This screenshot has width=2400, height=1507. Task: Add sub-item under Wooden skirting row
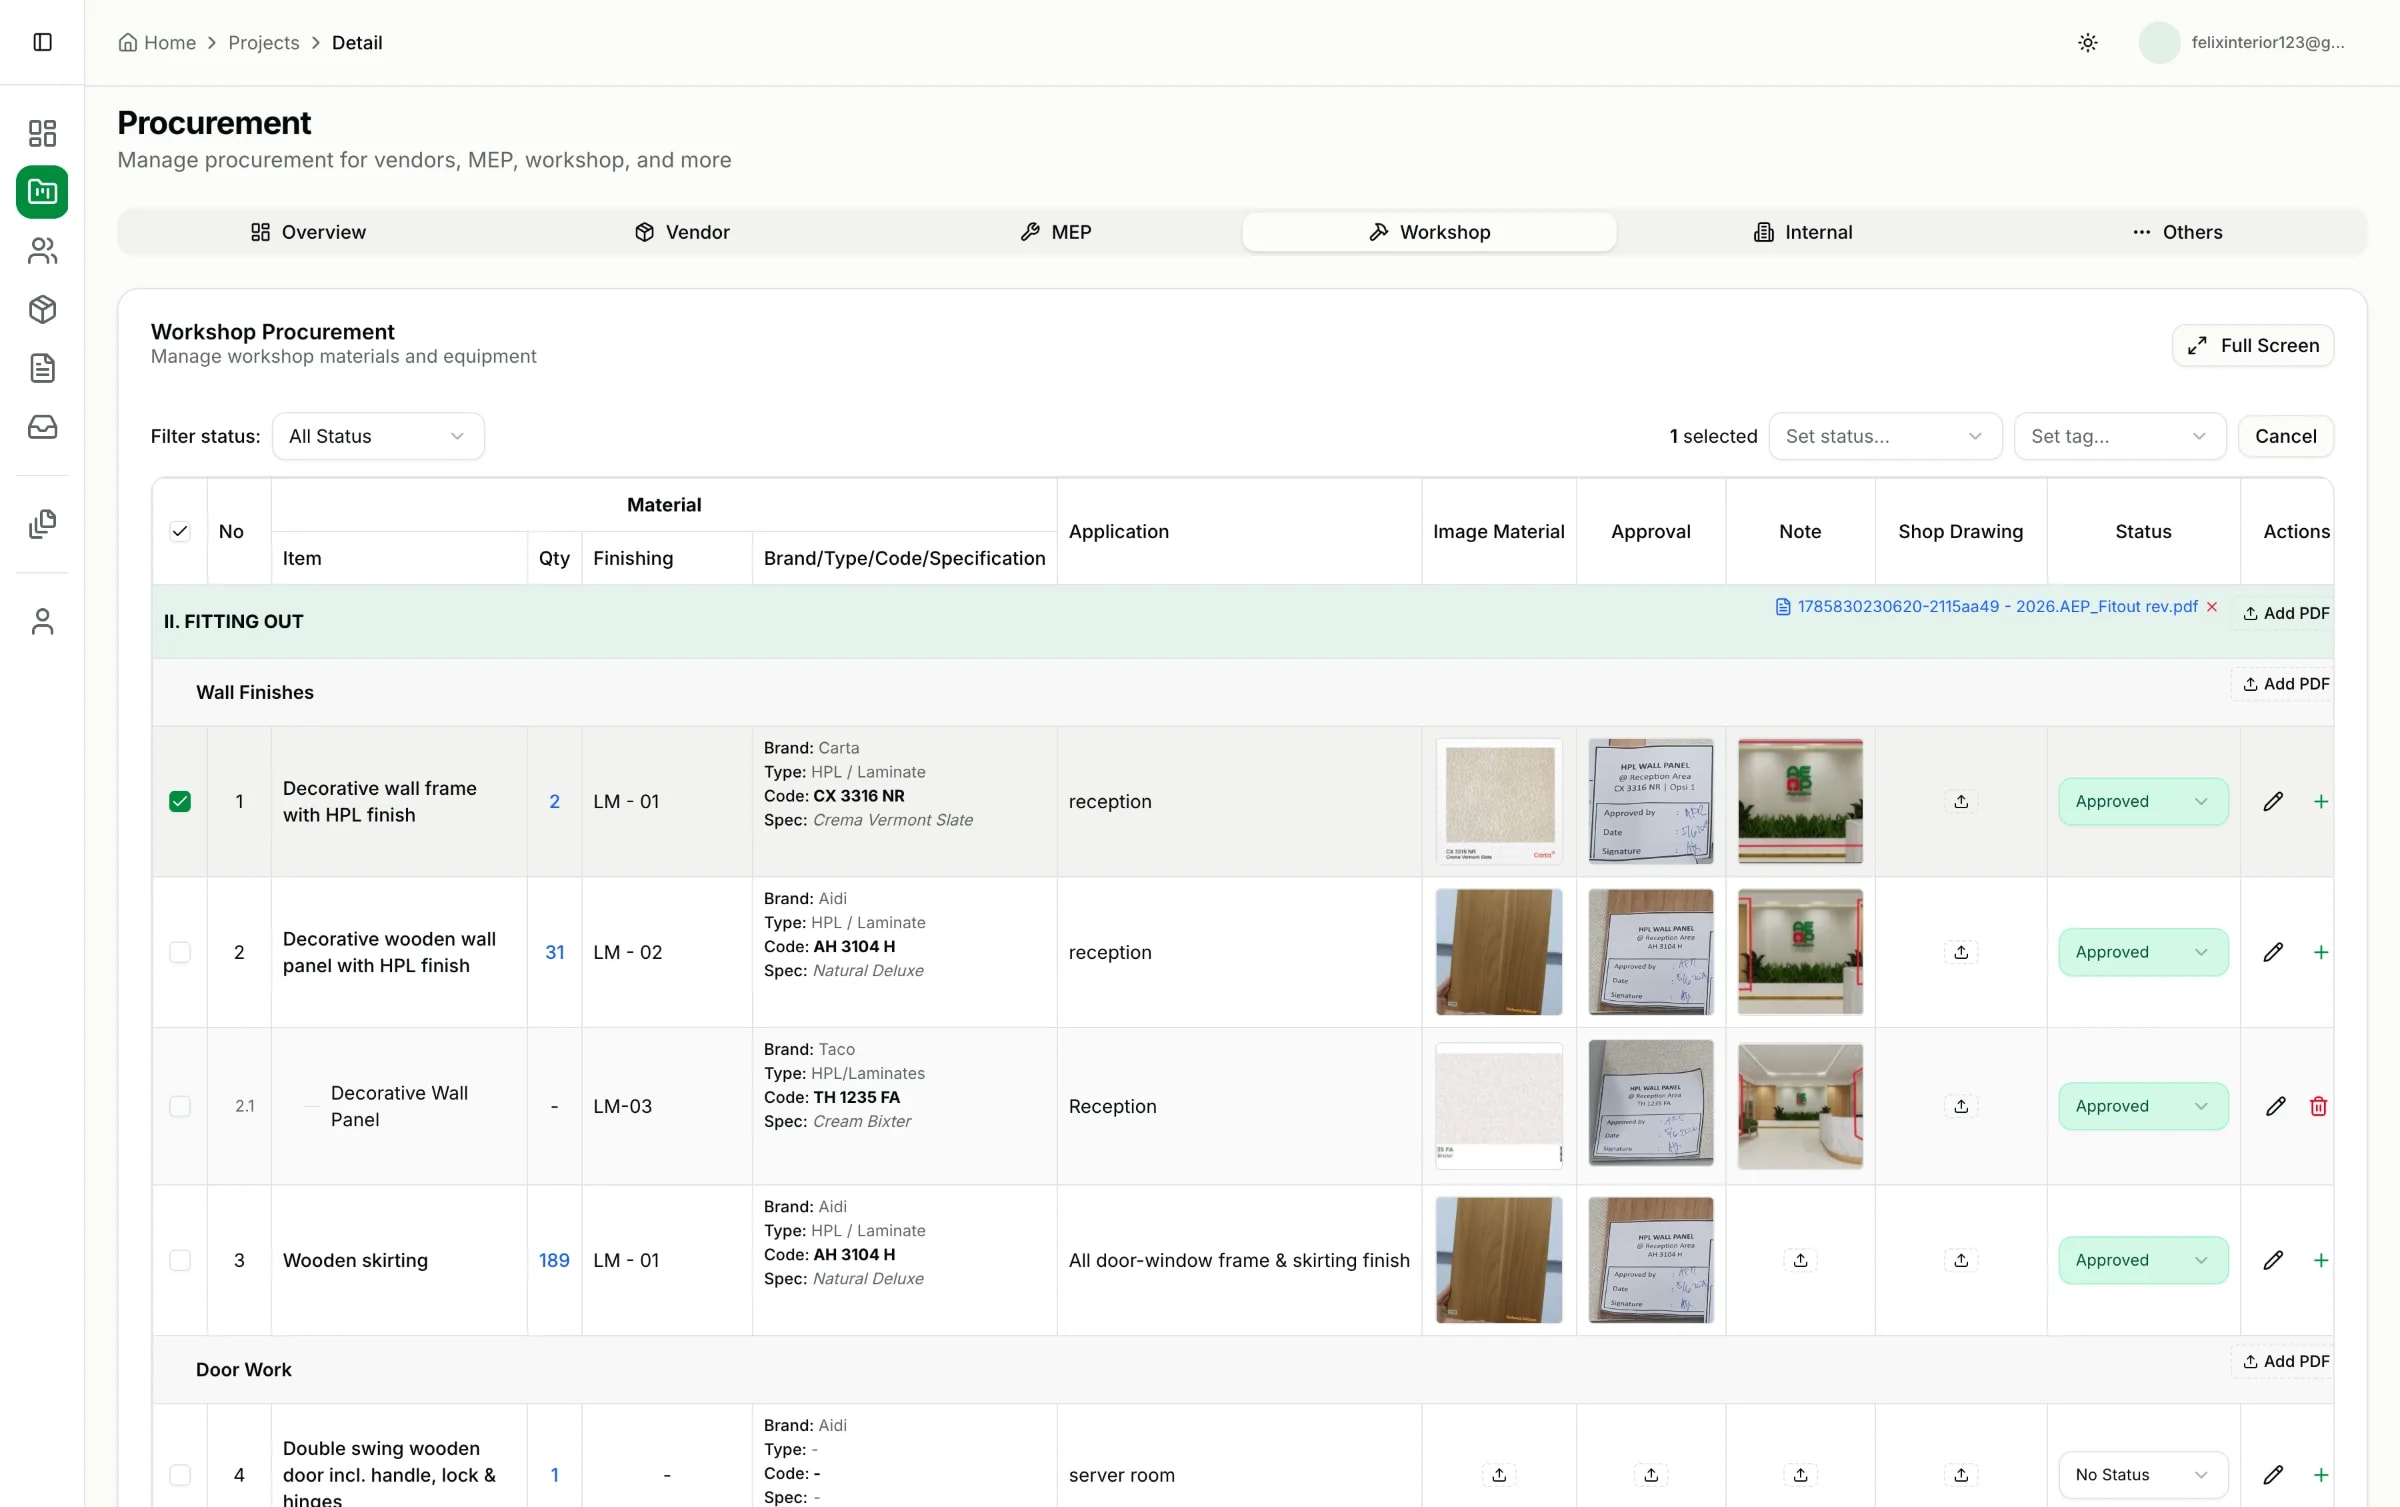click(2321, 1260)
